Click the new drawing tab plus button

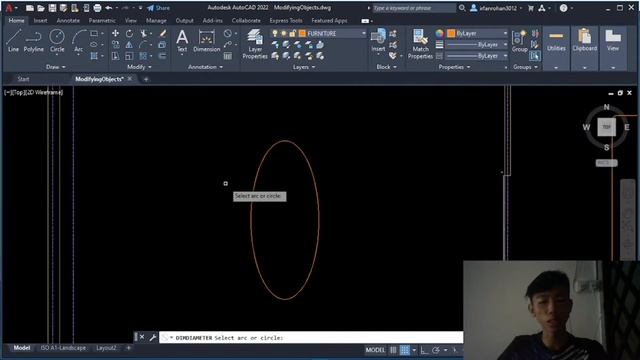[146, 79]
